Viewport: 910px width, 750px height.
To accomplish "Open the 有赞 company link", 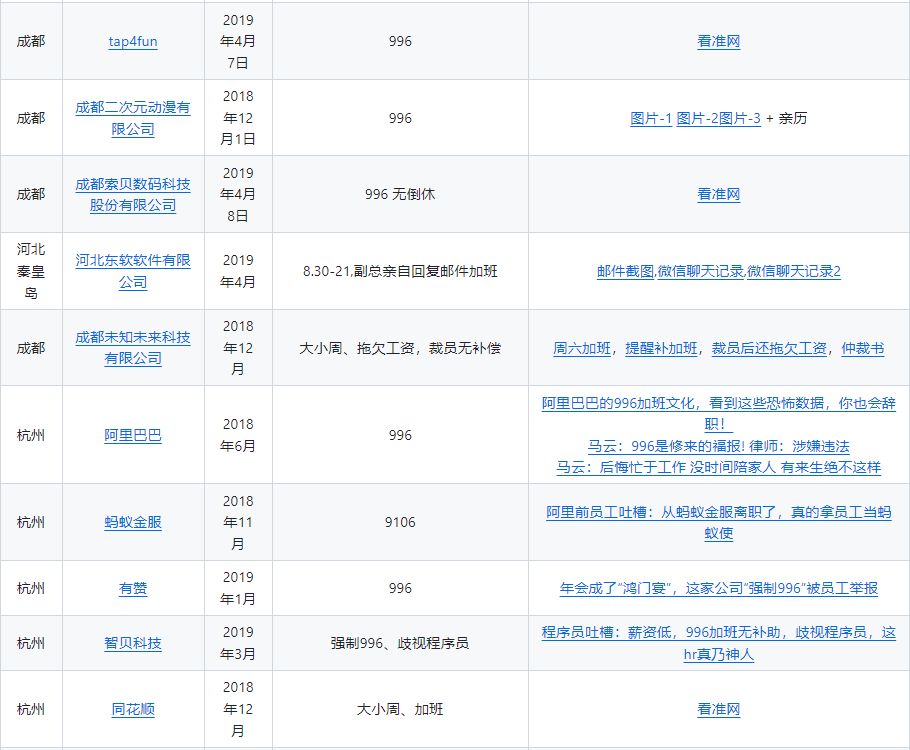I will (x=133, y=589).
